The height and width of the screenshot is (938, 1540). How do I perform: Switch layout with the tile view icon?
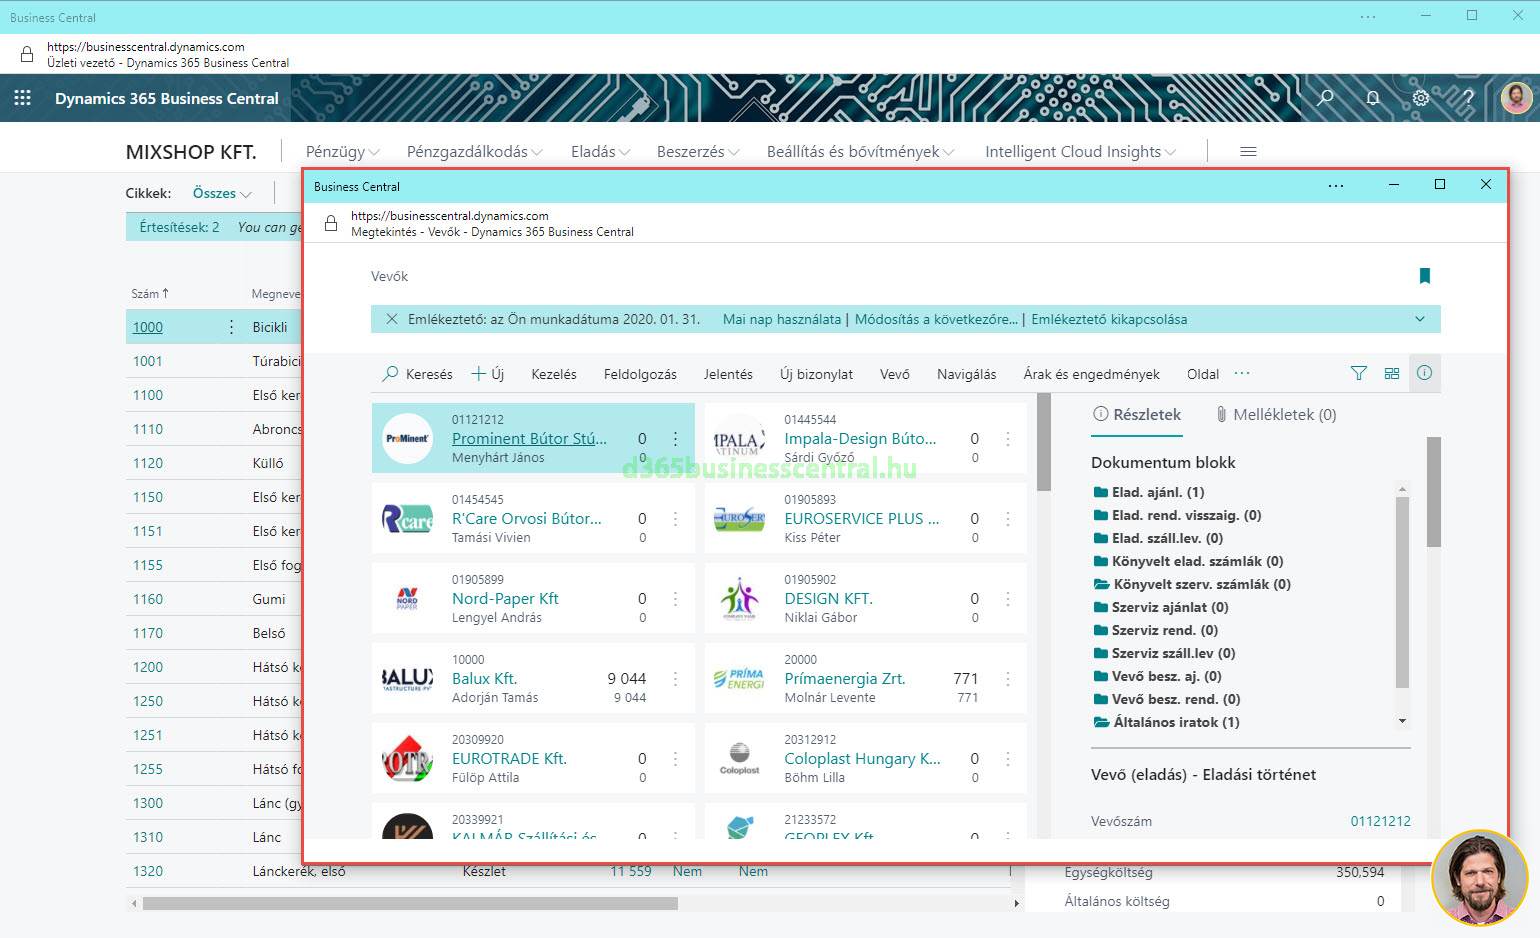click(x=1391, y=373)
